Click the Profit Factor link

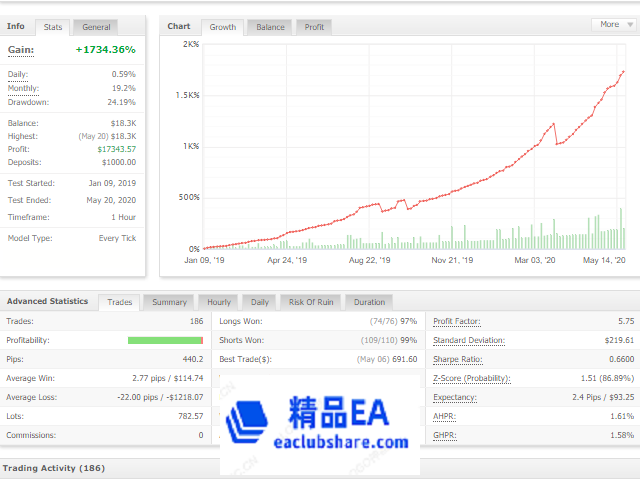coord(456,321)
